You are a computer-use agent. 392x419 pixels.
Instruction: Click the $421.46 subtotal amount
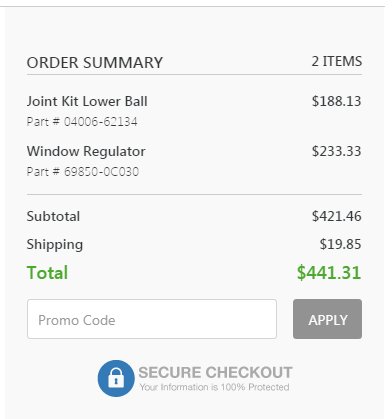336,216
